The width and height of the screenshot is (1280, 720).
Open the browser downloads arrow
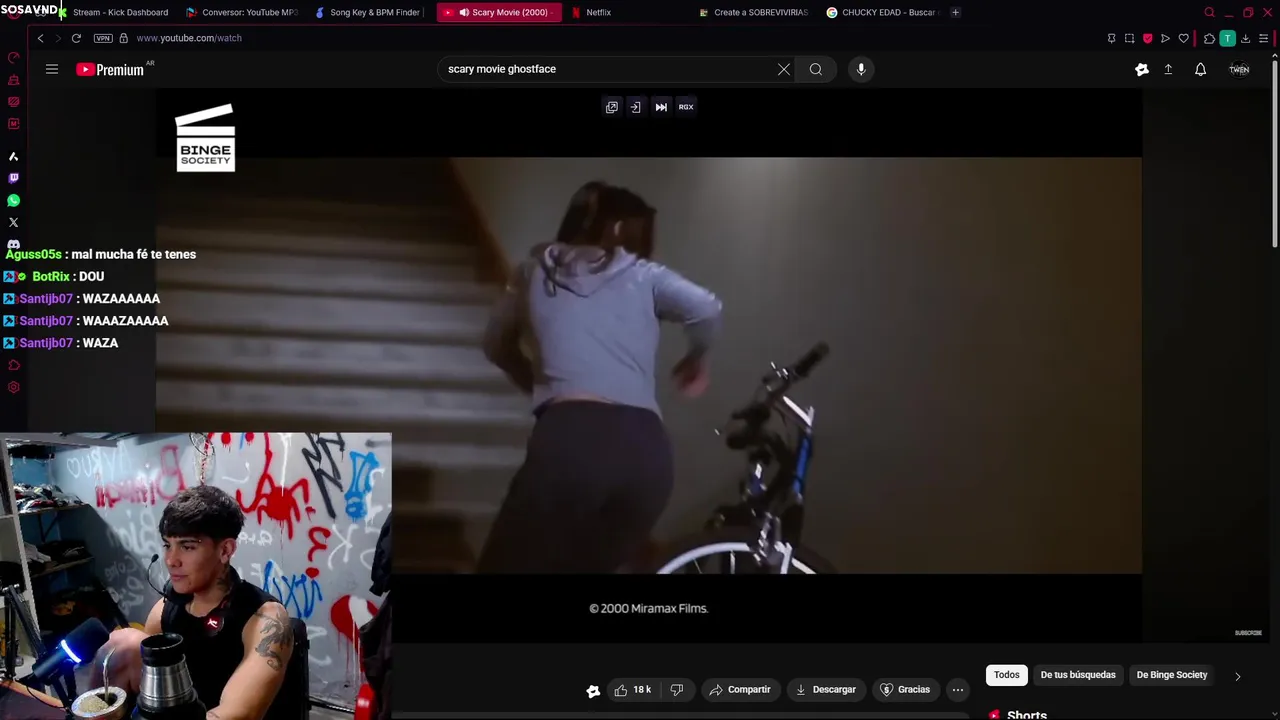pos(1245,38)
